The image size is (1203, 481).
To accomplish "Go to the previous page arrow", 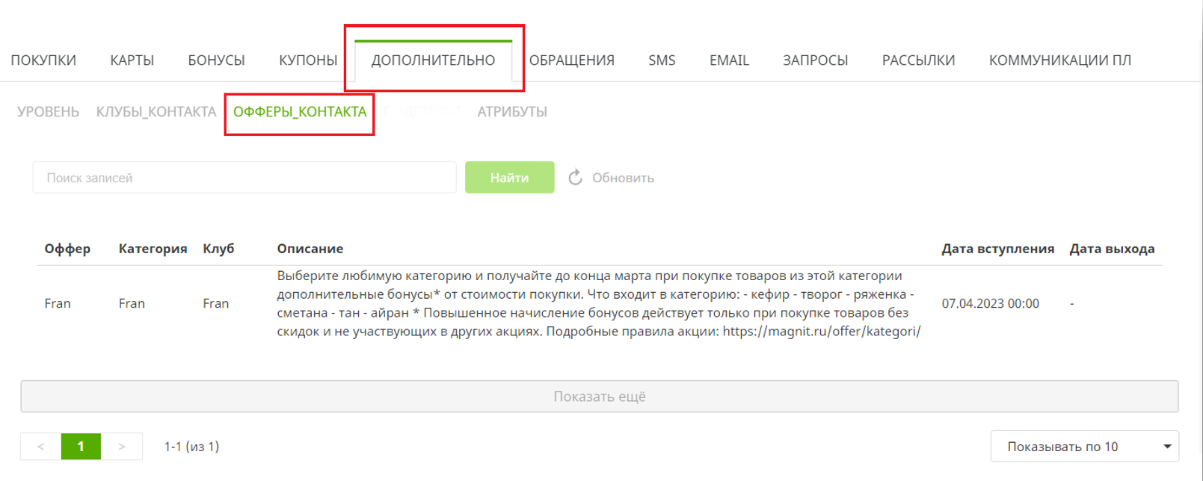I will [x=41, y=446].
